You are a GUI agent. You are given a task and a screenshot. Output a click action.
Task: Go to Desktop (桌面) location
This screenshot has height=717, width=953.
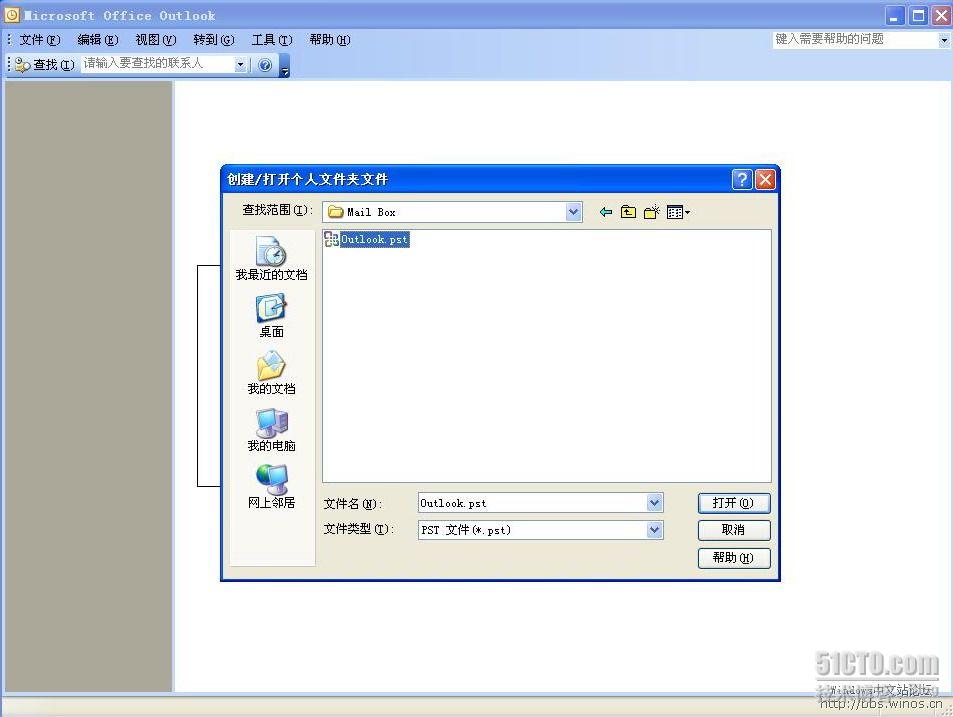tap(272, 316)
